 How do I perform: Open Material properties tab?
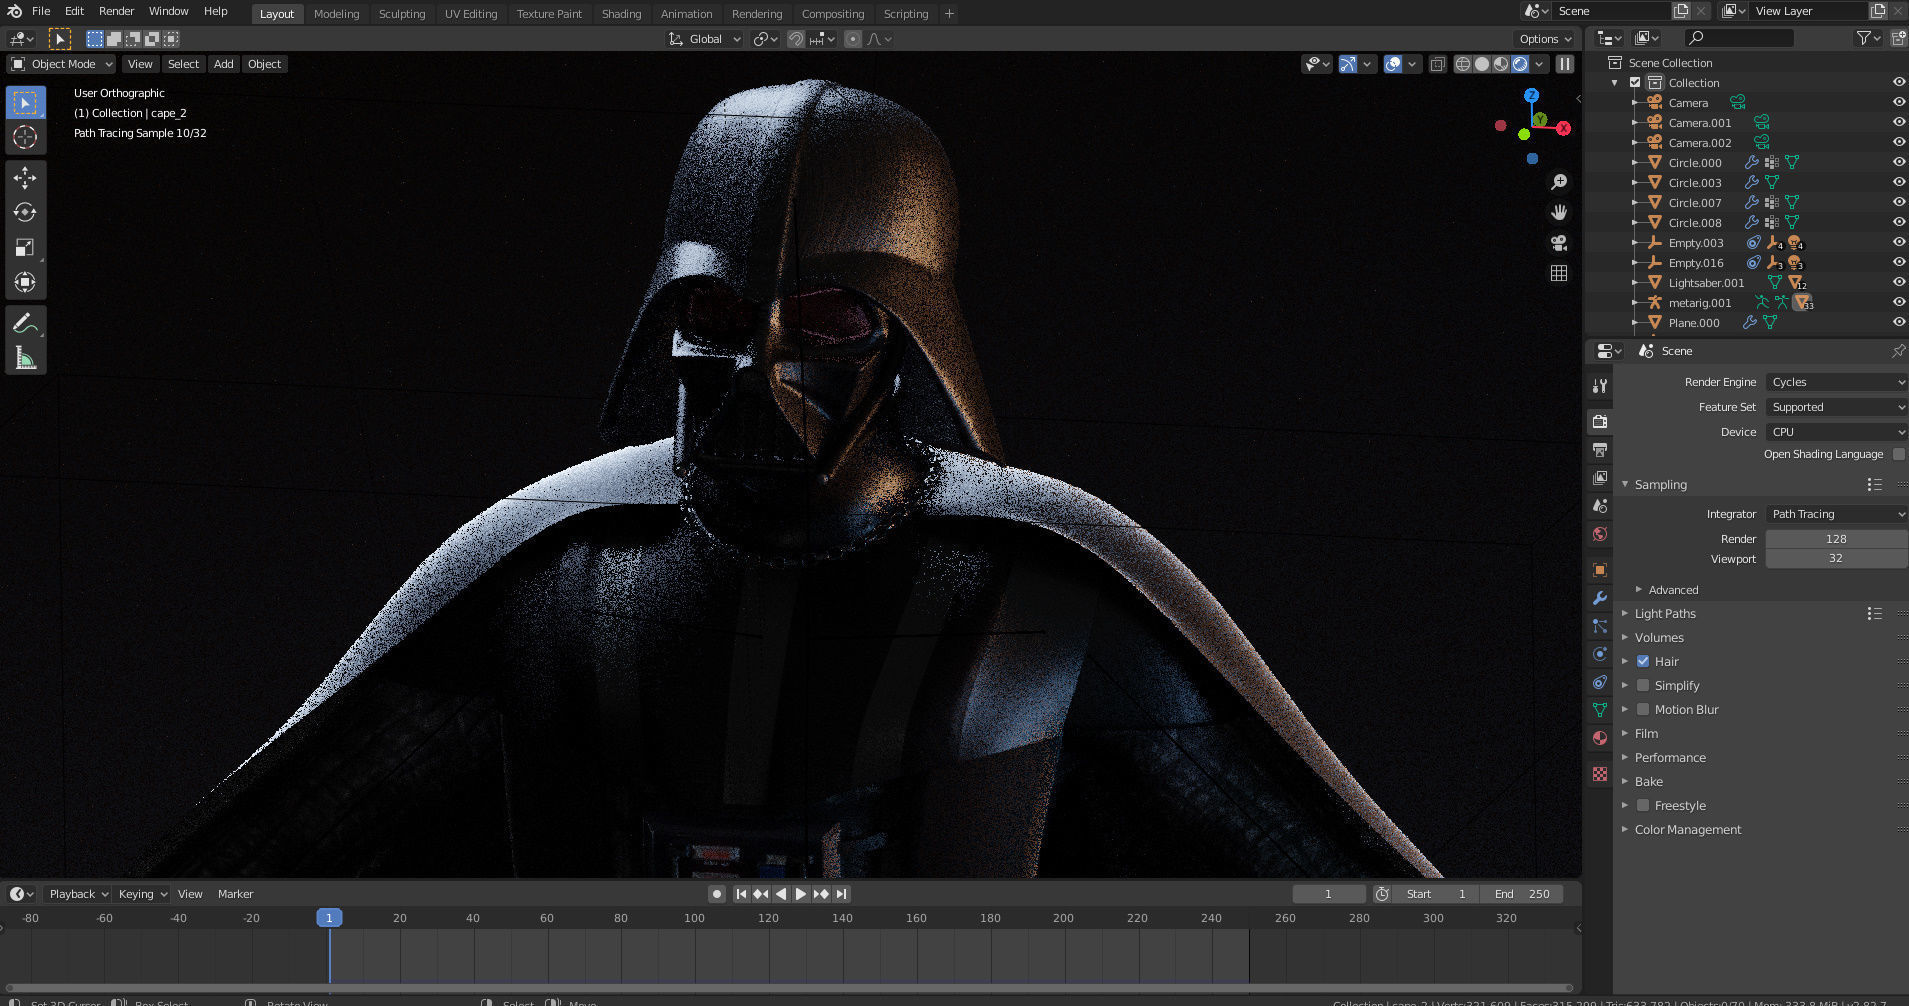(1600, 738)
